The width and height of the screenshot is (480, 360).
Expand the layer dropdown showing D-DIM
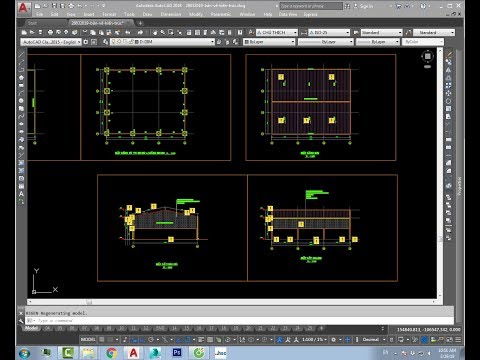tap(163, 42)
